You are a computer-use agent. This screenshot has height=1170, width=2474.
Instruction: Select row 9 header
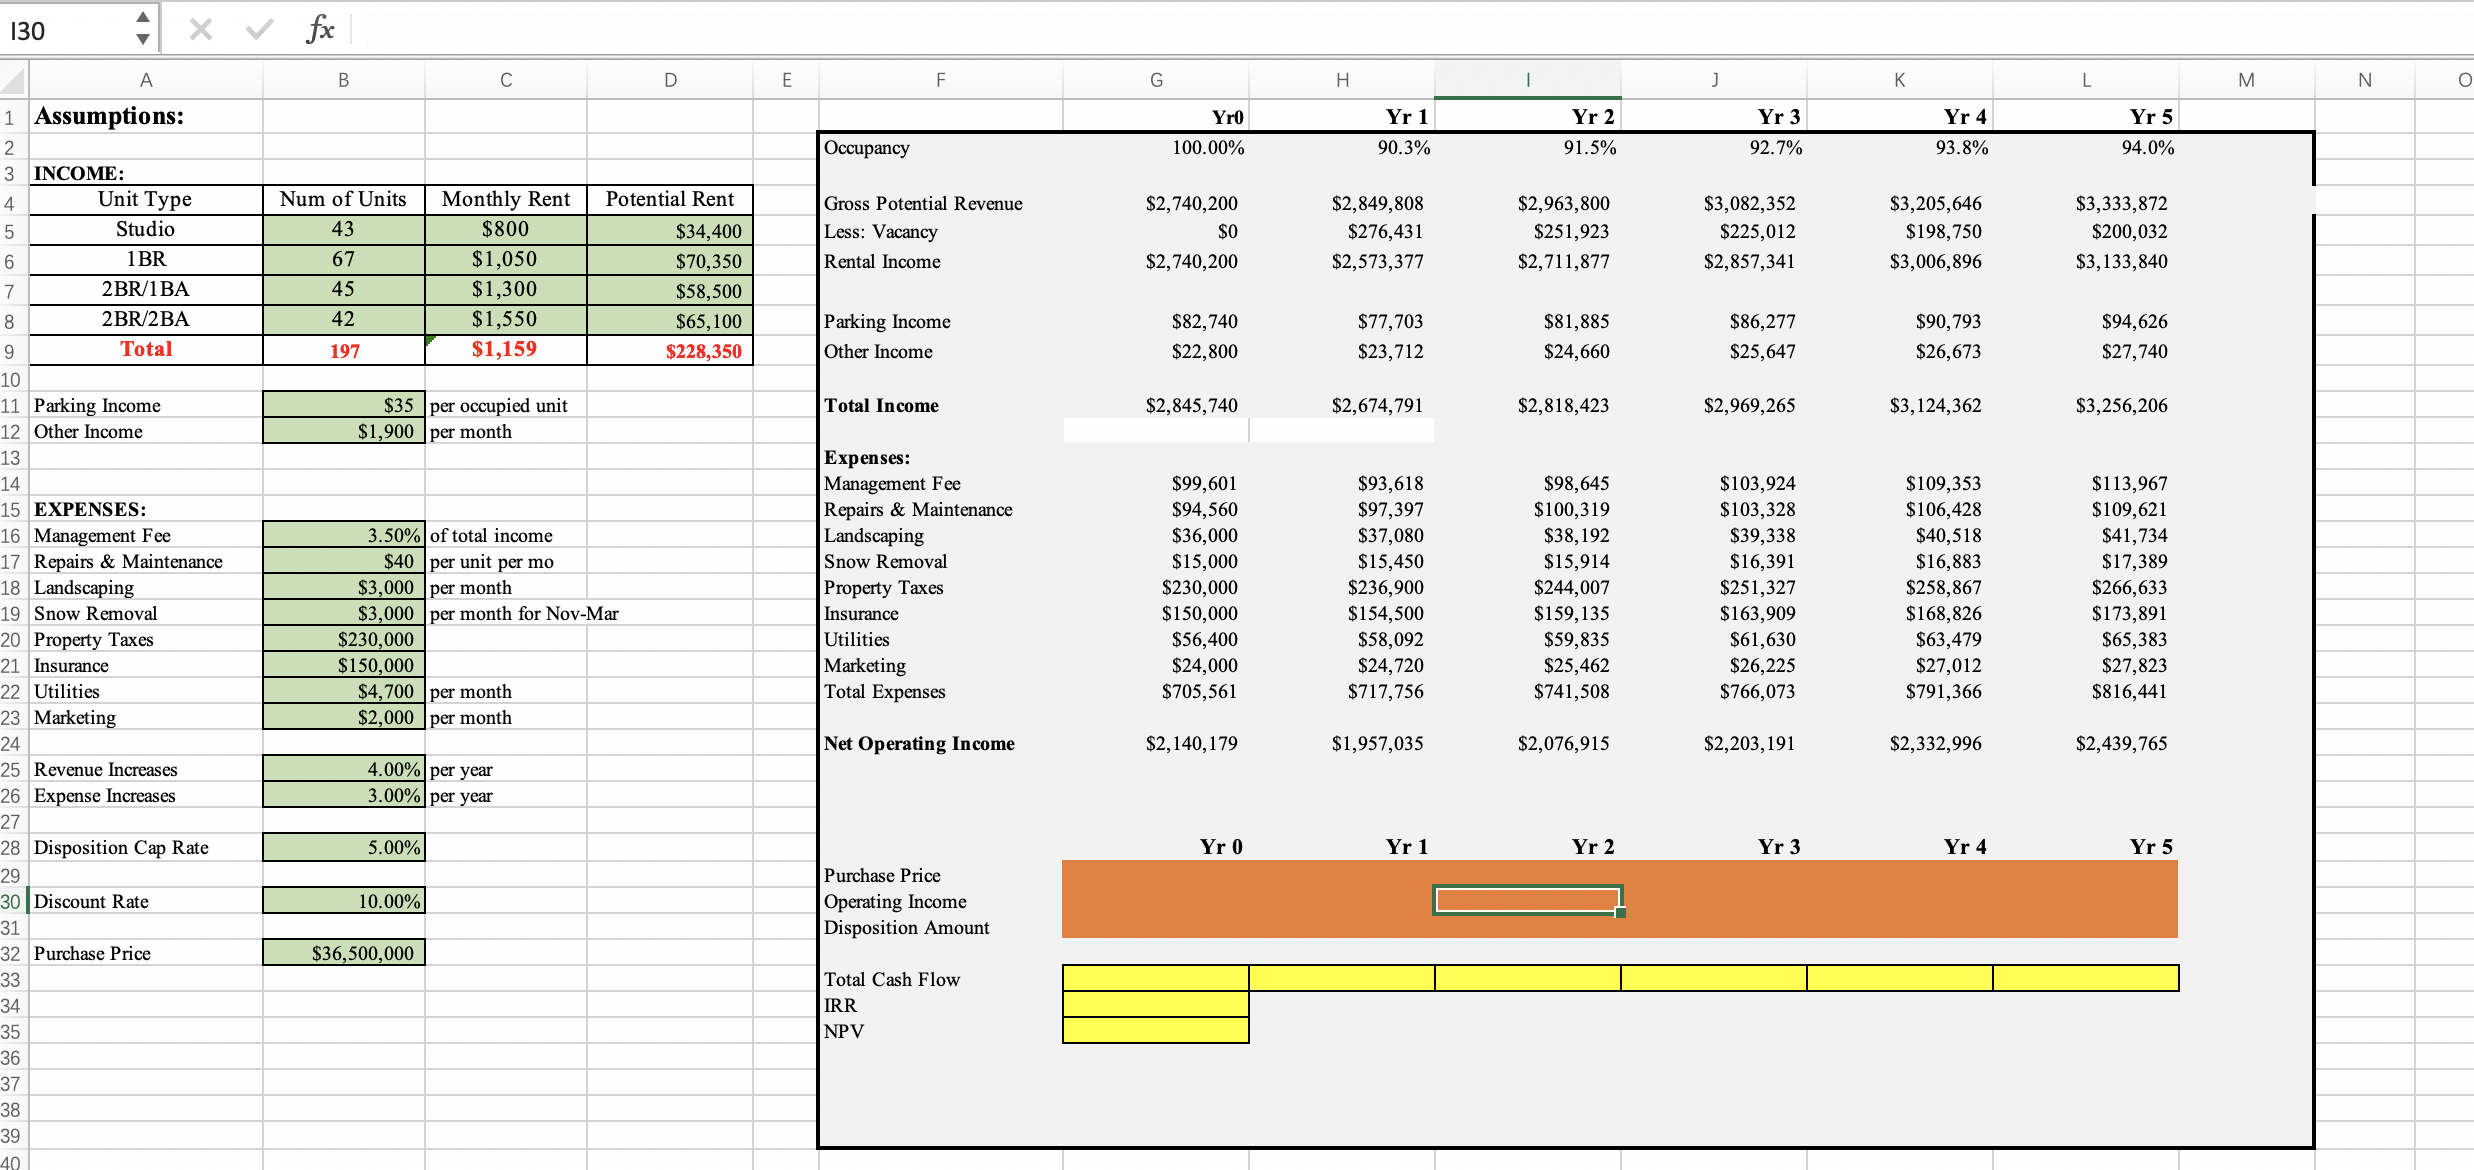point(10,351)
